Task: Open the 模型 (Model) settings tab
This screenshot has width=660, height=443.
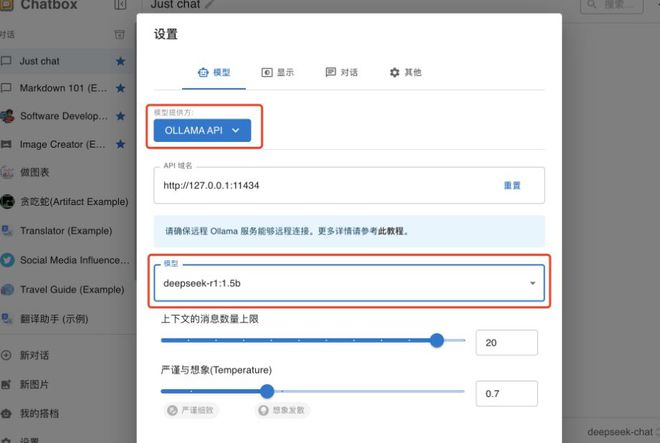Action: coord(214,72)
